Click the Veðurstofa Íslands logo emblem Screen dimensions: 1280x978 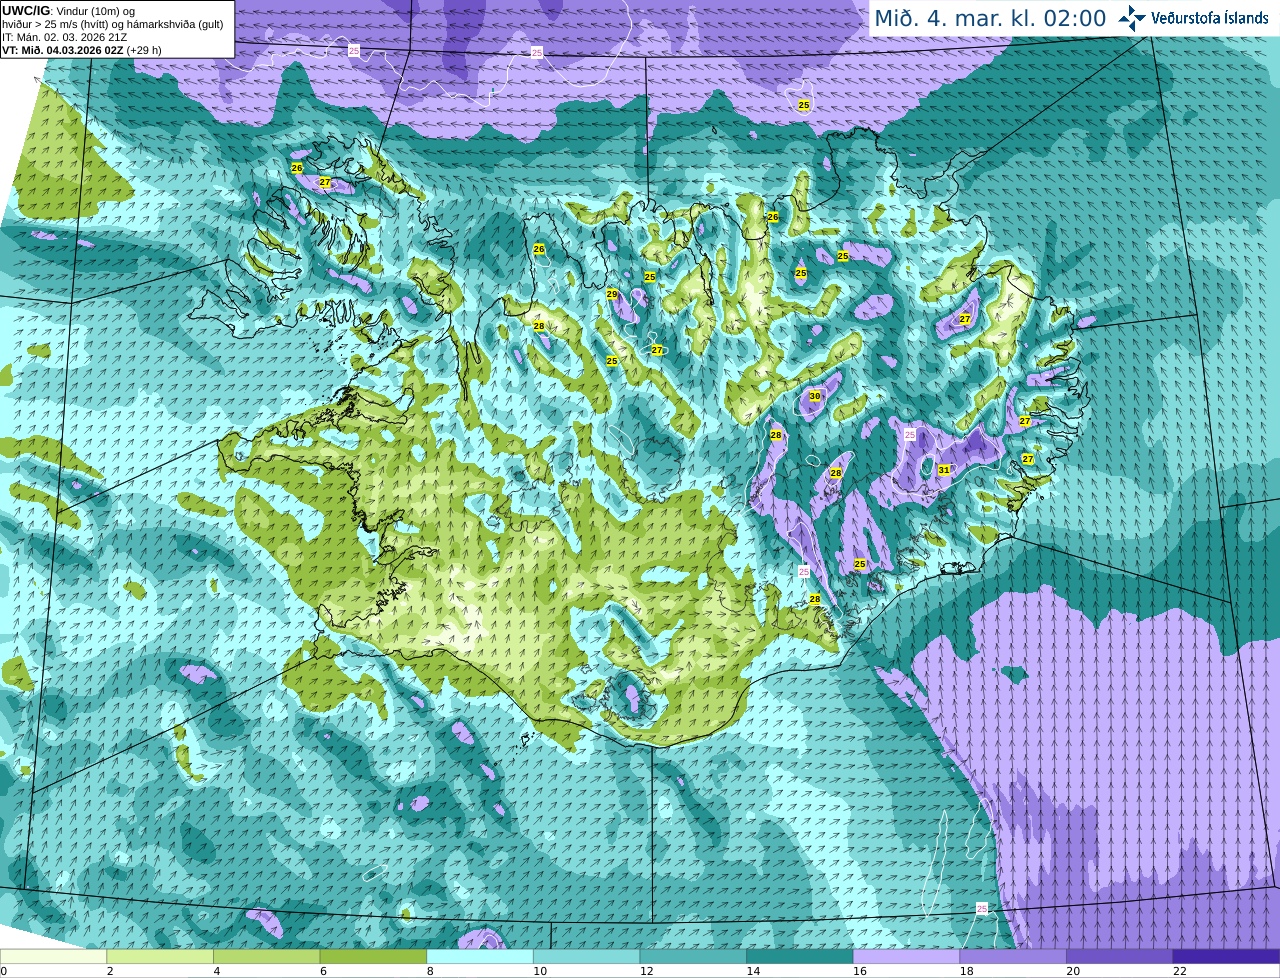click(x=1132, y=18)
